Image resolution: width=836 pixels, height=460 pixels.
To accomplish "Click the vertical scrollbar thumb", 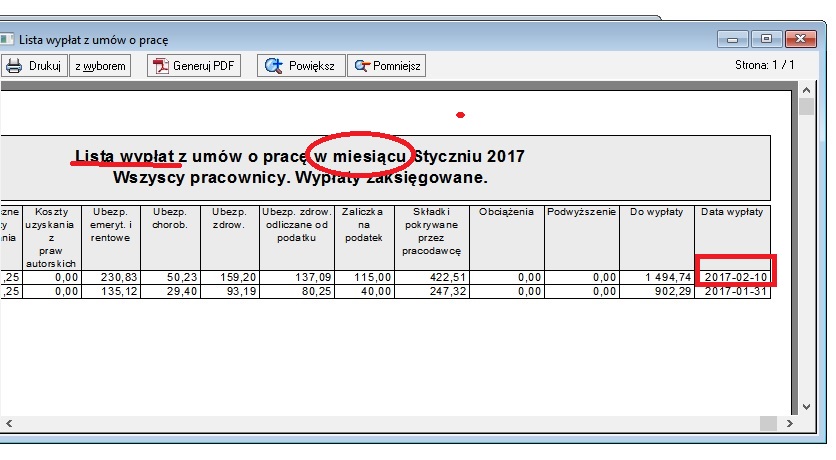I will (x=806, y=107).
